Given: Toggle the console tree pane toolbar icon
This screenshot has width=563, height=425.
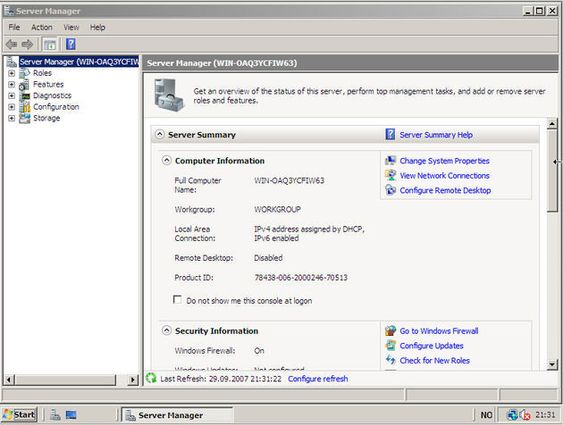Looking at the screenshot, I should click(x=50, y=45).
